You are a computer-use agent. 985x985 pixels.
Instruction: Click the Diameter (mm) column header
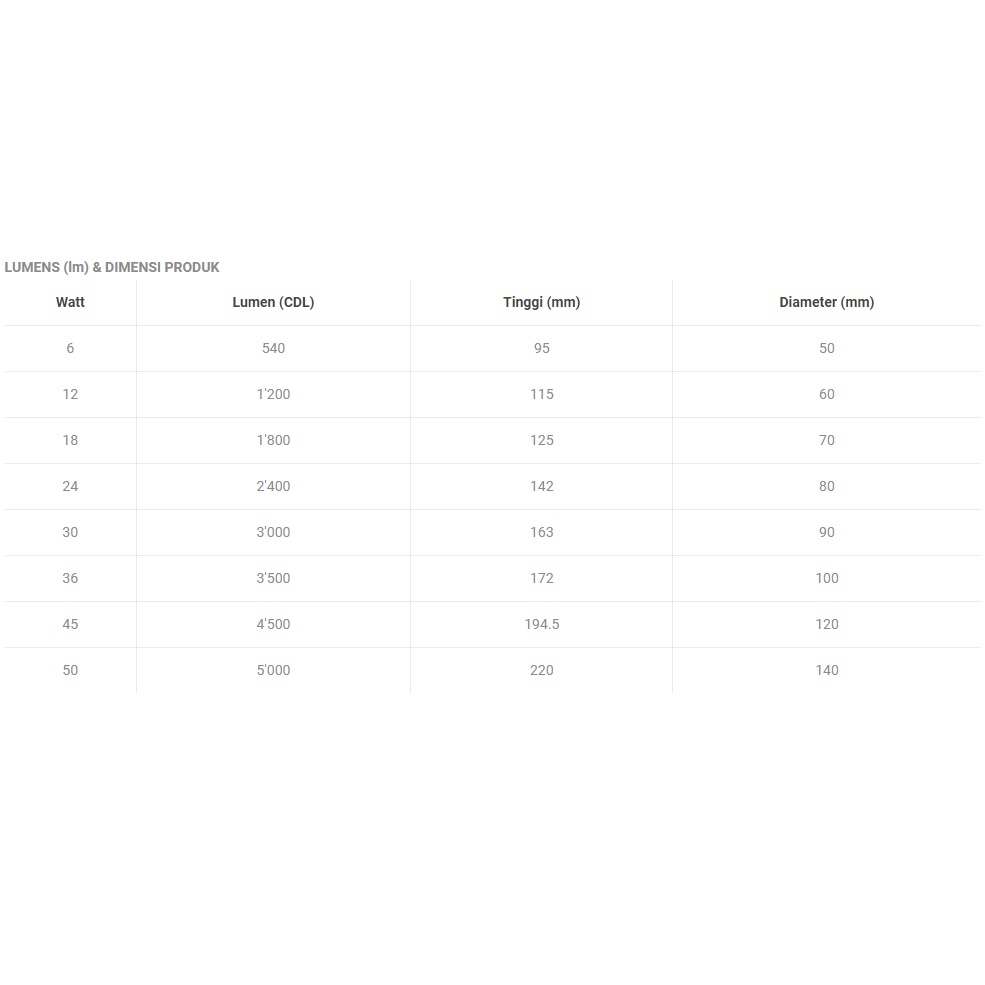(x=826, y=302)
